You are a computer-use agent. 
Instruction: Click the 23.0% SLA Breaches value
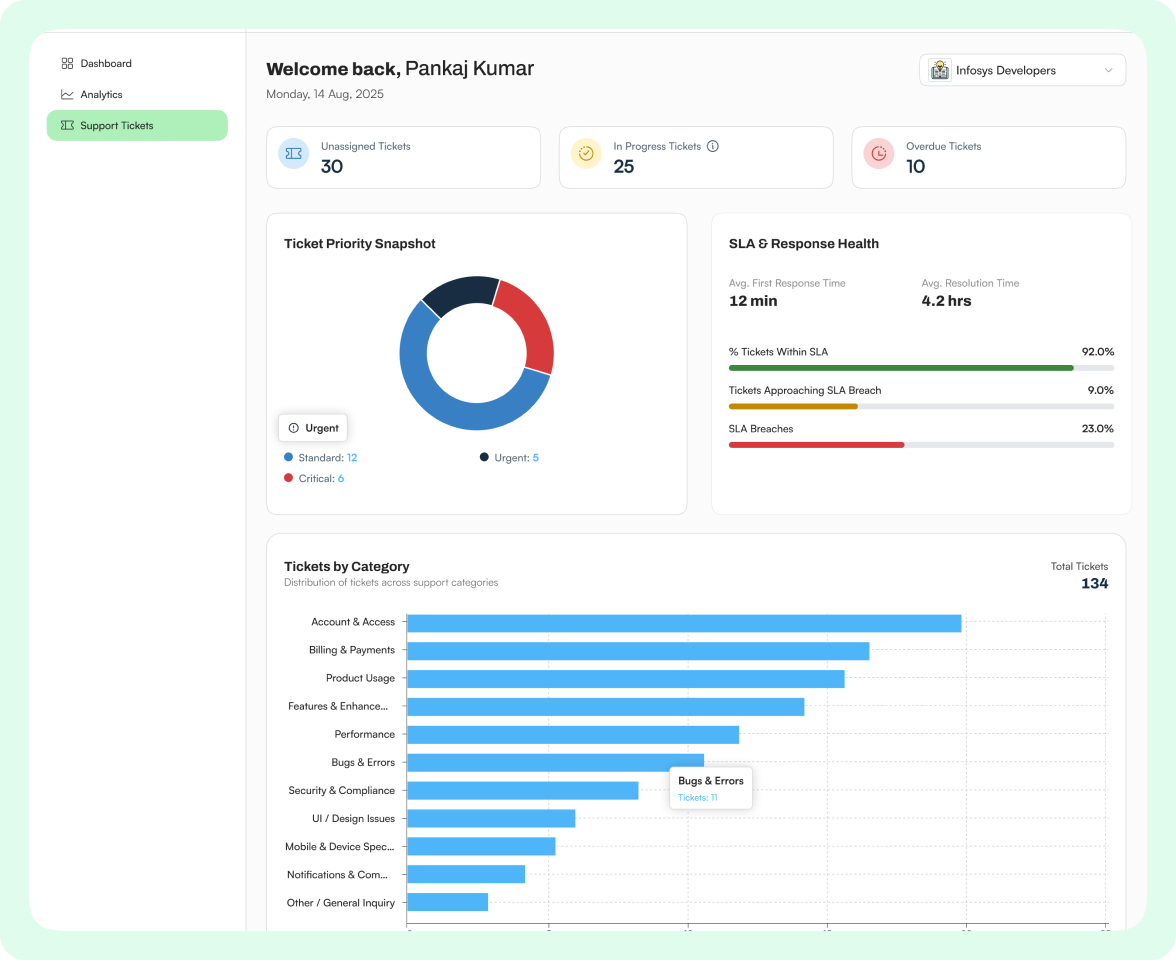pos(1098,429)
